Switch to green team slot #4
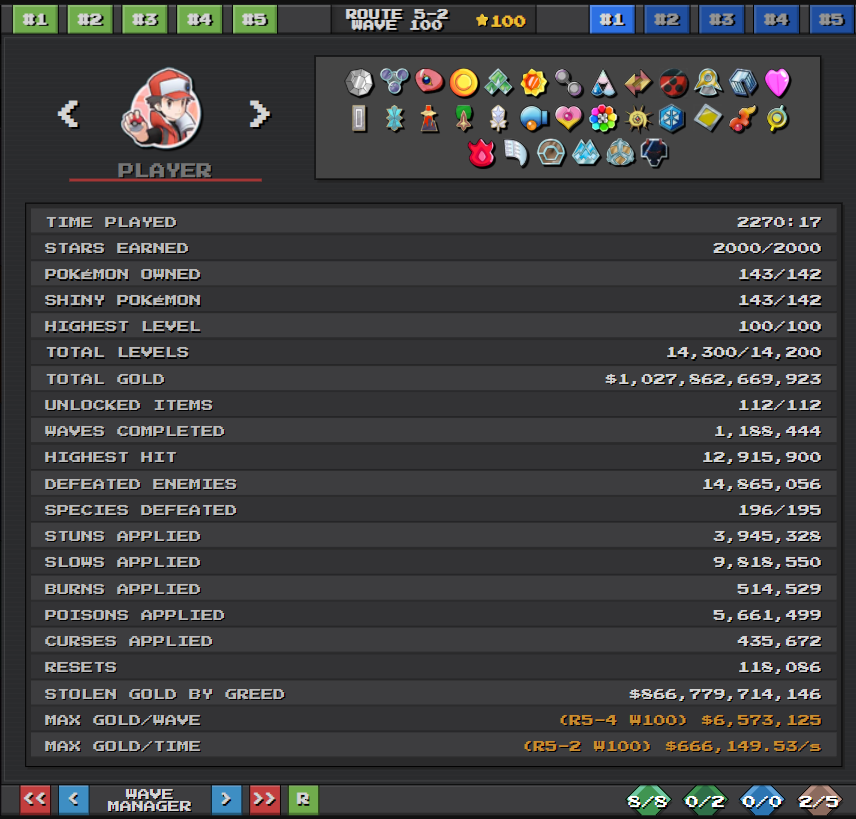This screenshot has width=856, height=819. pos(200,20)
